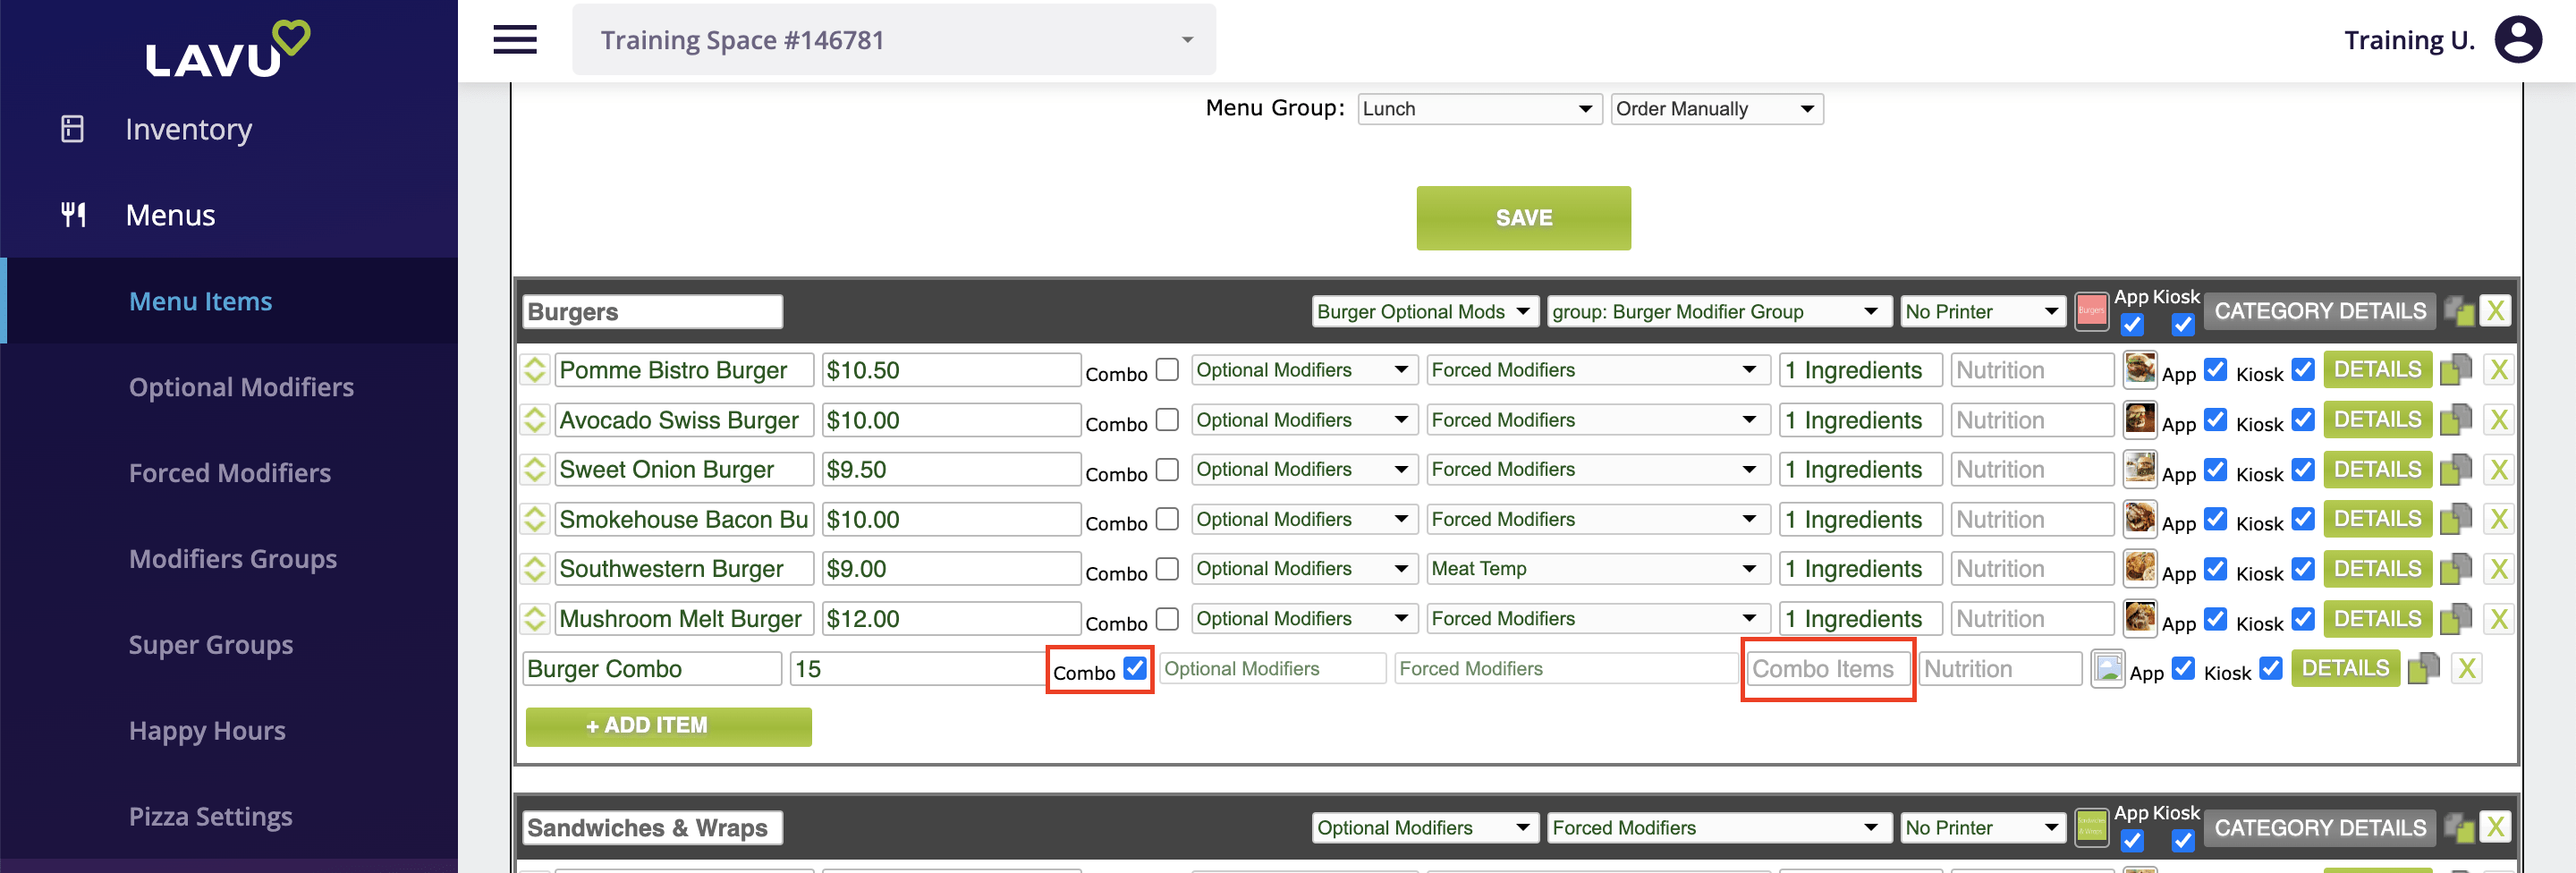Delete the Southwestern Burger item
Screen dimensions: 2576x873
point(2499,569)
